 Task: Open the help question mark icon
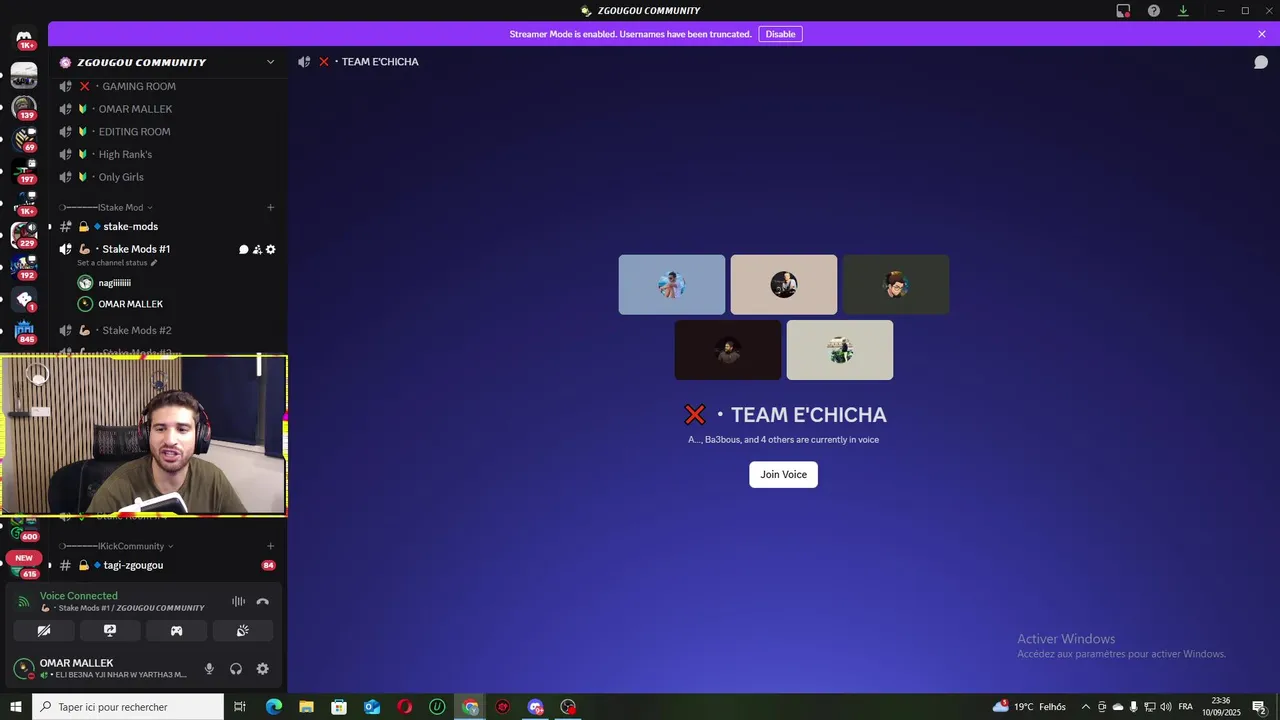[x=1154, y=11]
